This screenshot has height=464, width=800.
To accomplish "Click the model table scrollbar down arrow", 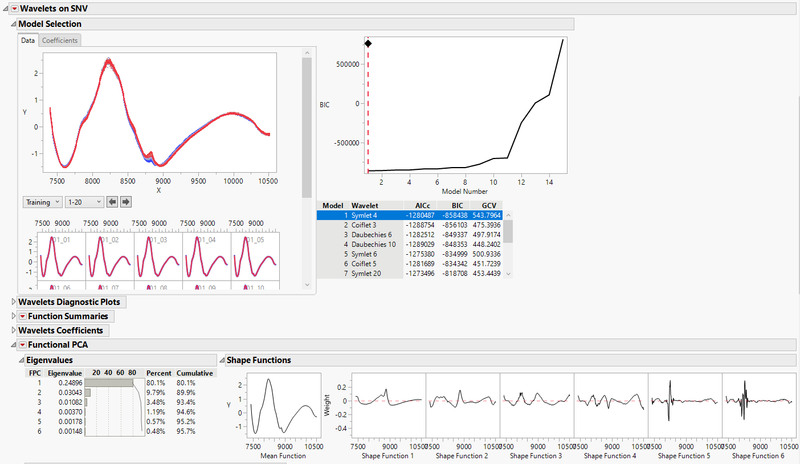I will tap(508, 274).
